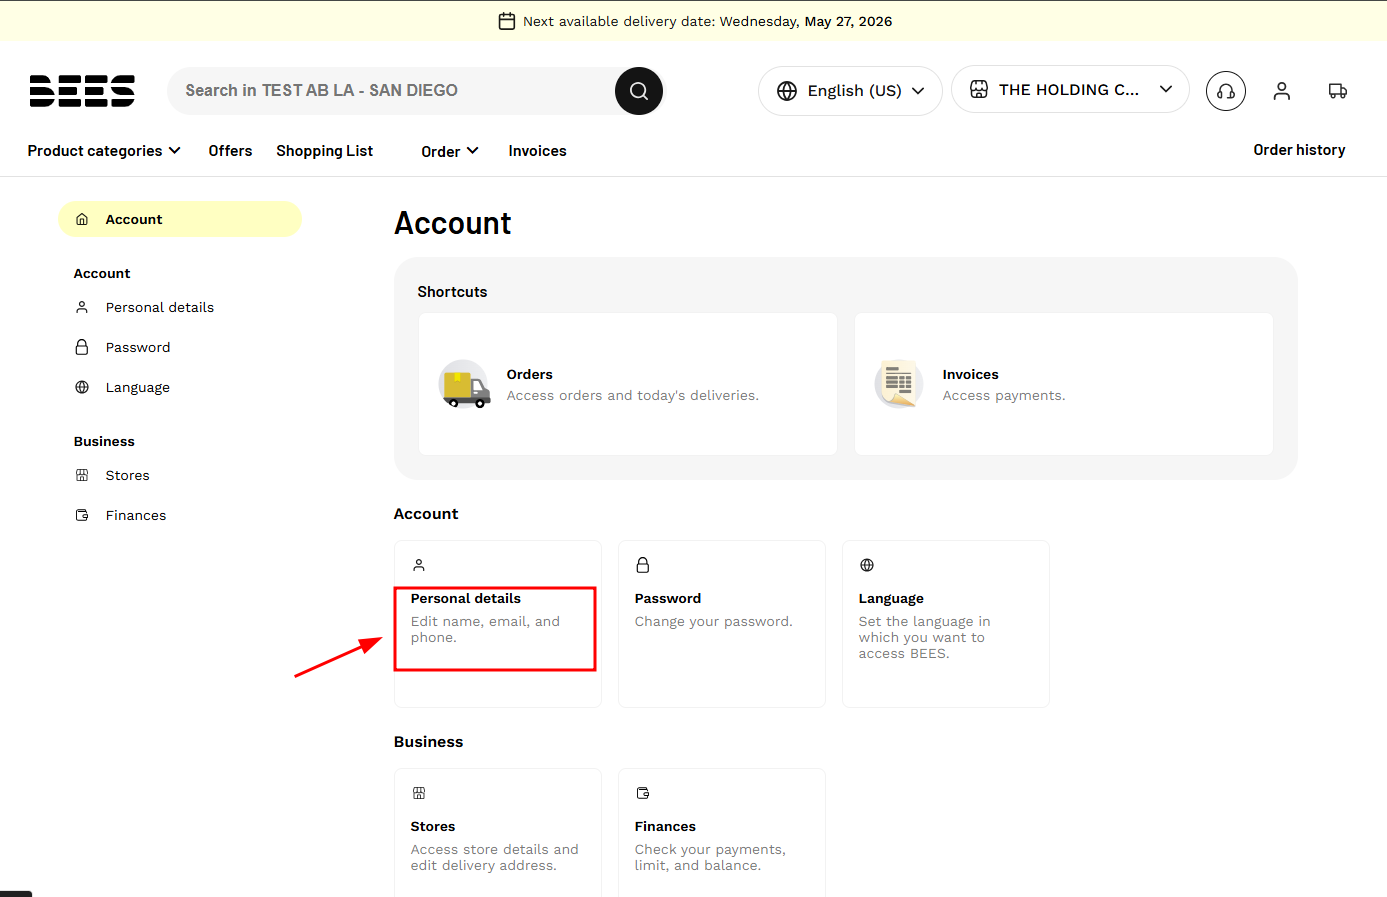Screen dimensions: 1387x897
Task: Click 'Access payments.' text
Action: click(1004, 396)
